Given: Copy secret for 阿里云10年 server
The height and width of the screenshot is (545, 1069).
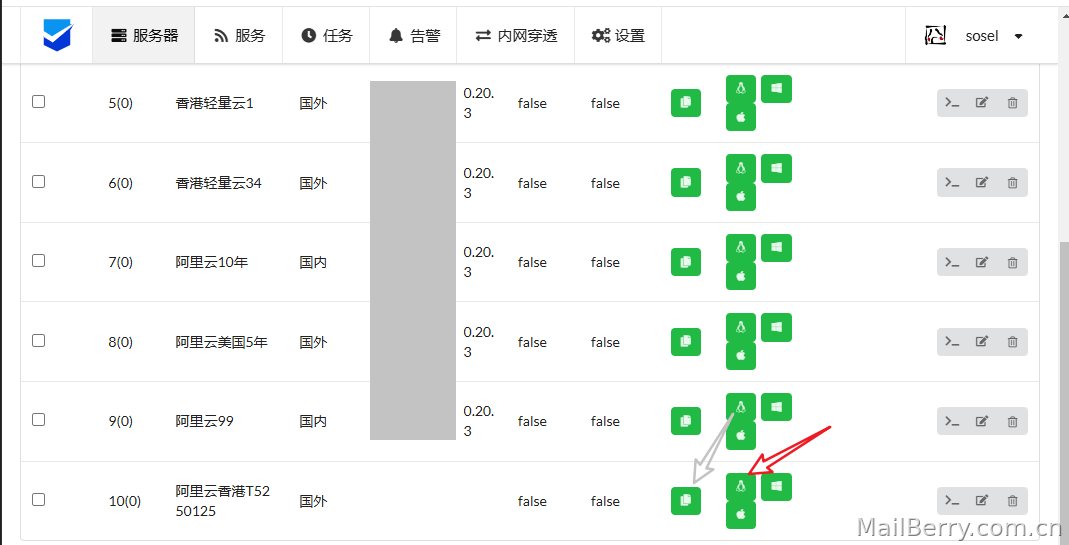Looking at the screenshot, I should (x=686, y=262).
